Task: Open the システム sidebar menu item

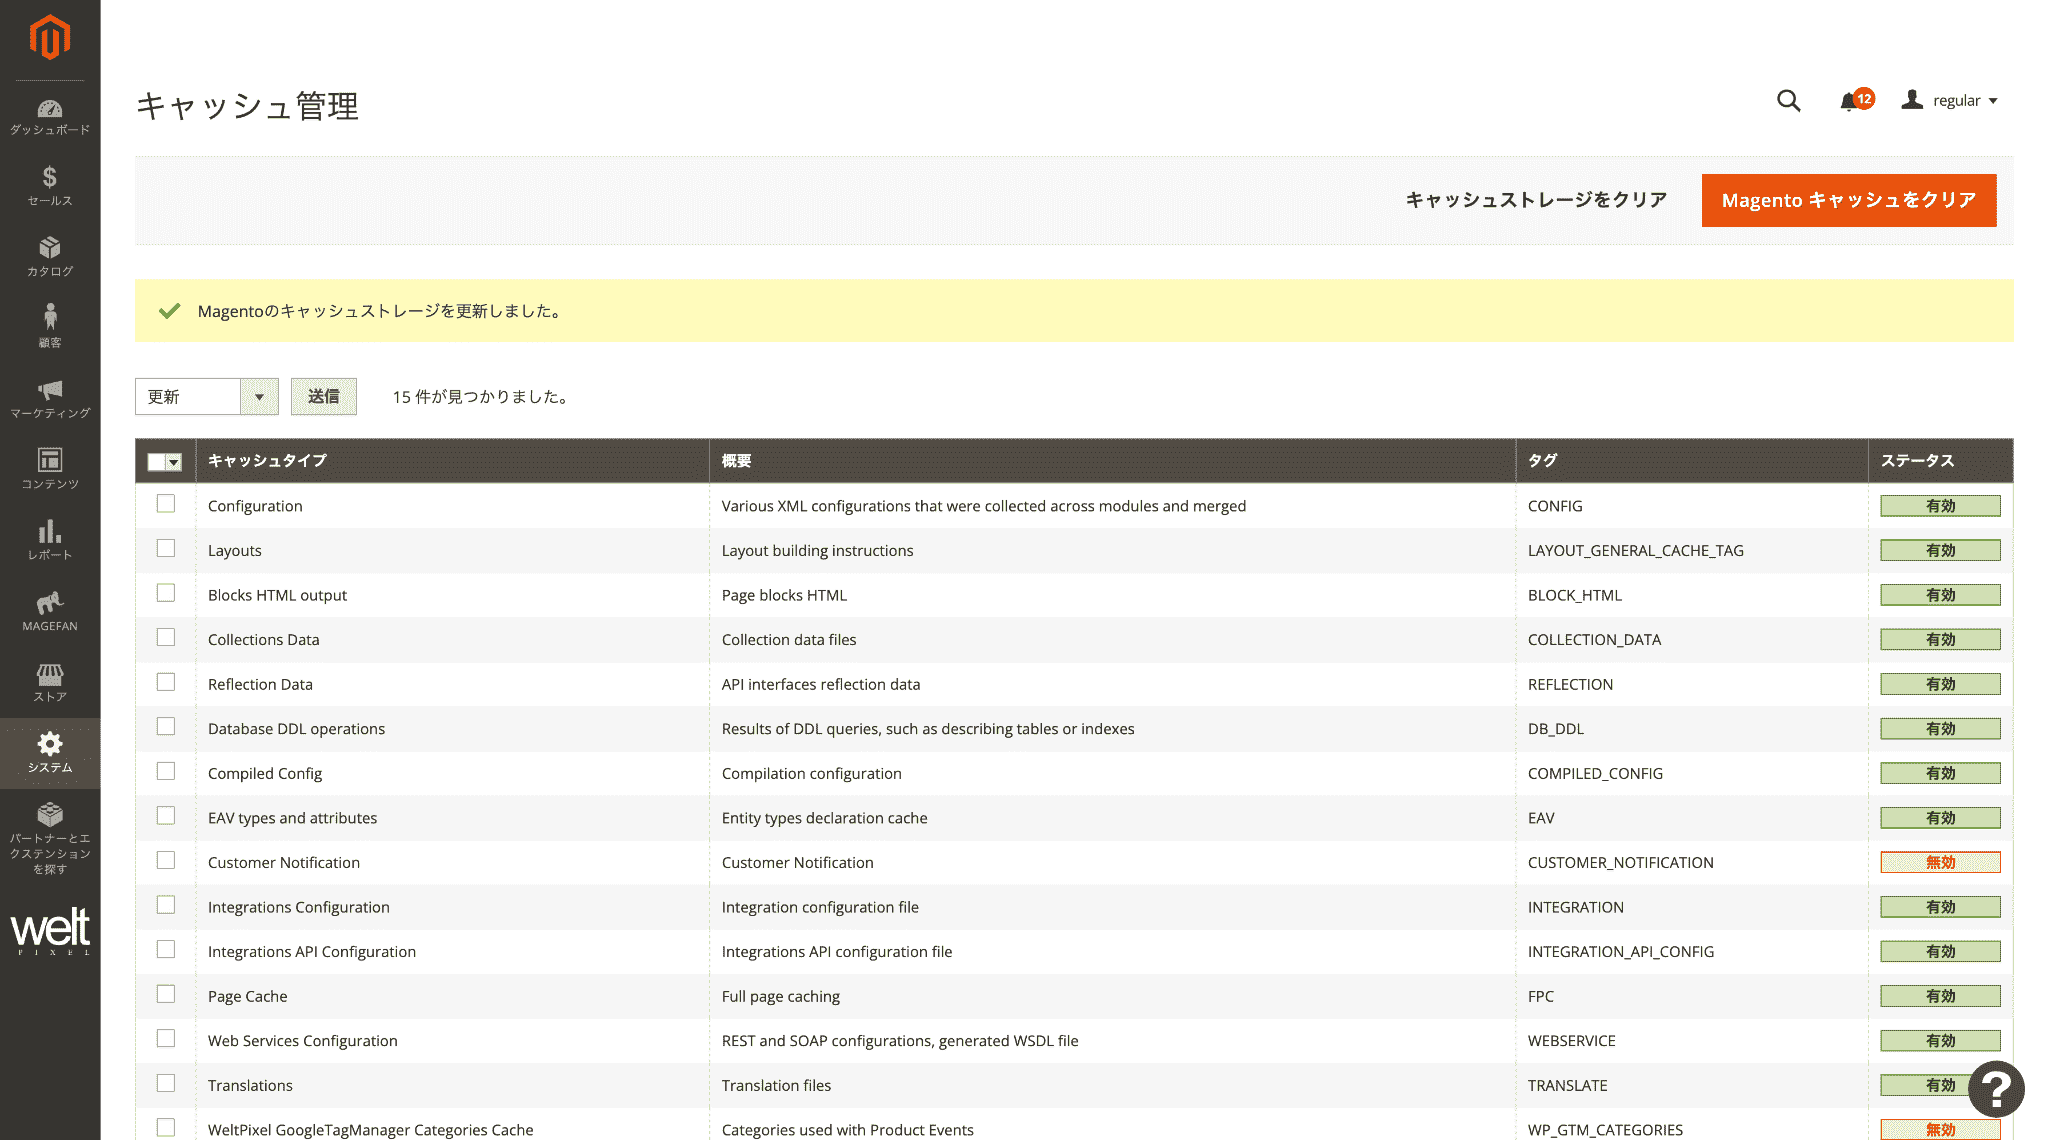Action: point(50,753)
